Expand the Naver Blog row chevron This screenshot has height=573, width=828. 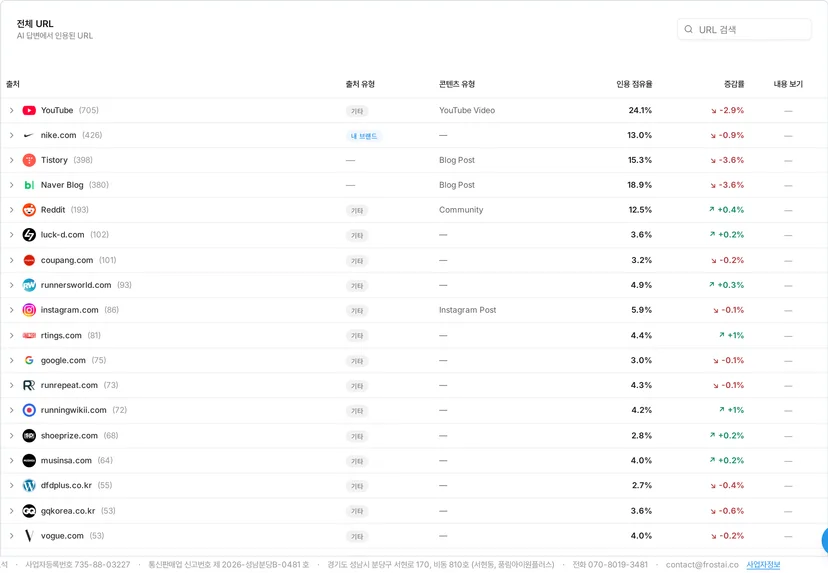(11, 185)
